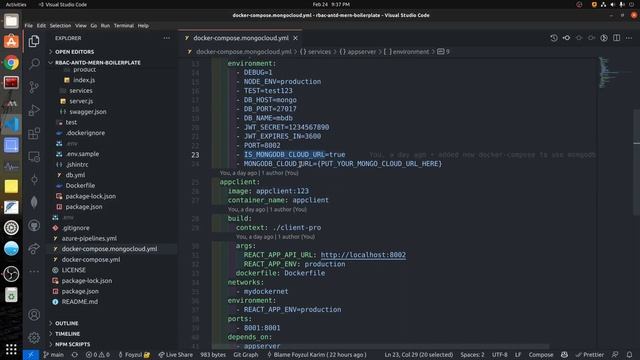
Task: Expand the NPM Scripts section
Action: [73, 344]
